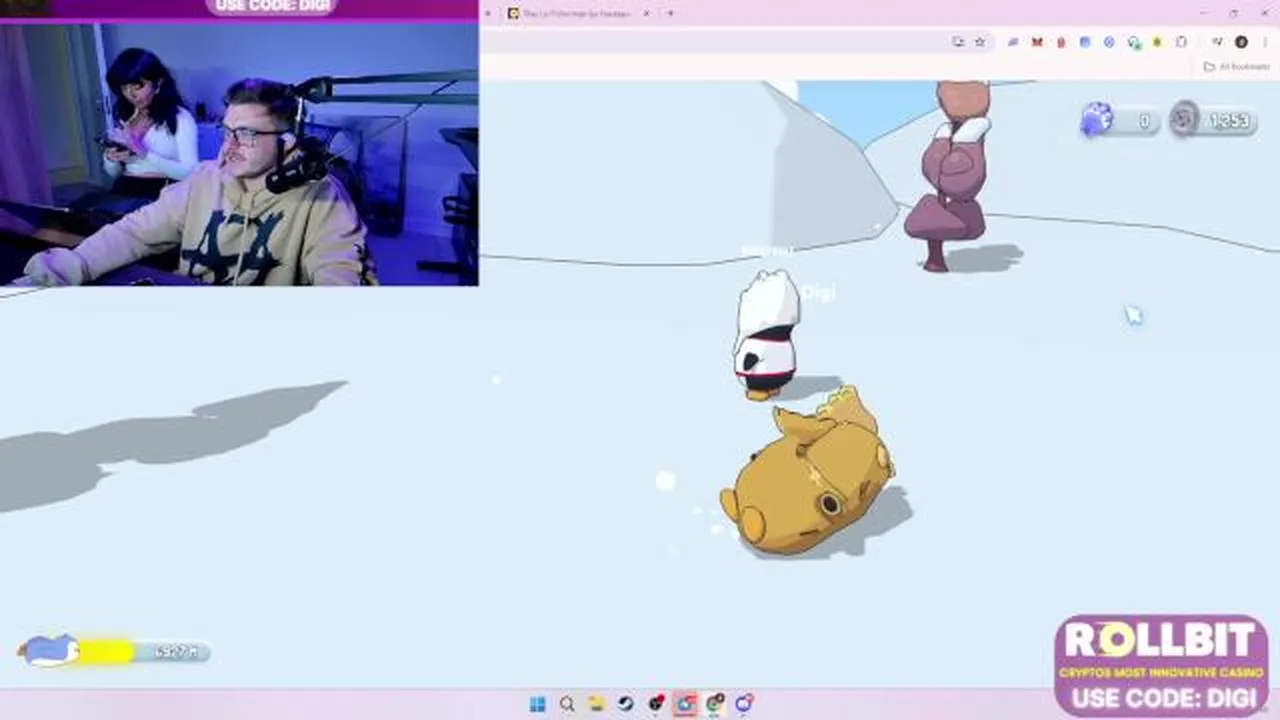The width and height of the screenshot is (1280, 720).
Task: Open Chrome's three-dot menu
Action: coord(1263,42)
